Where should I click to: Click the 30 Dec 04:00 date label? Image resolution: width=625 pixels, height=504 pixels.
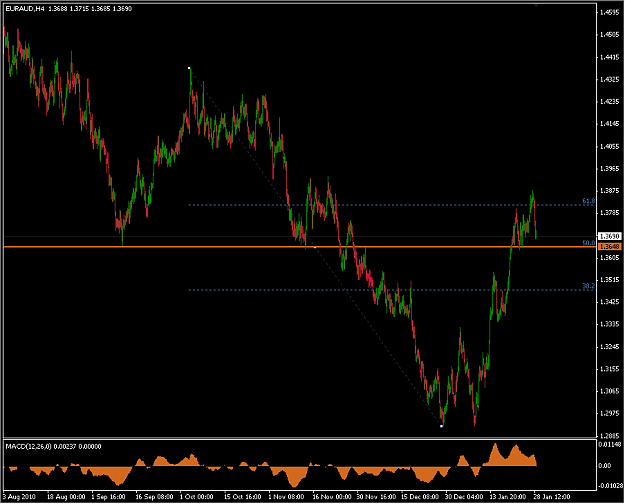465,497
